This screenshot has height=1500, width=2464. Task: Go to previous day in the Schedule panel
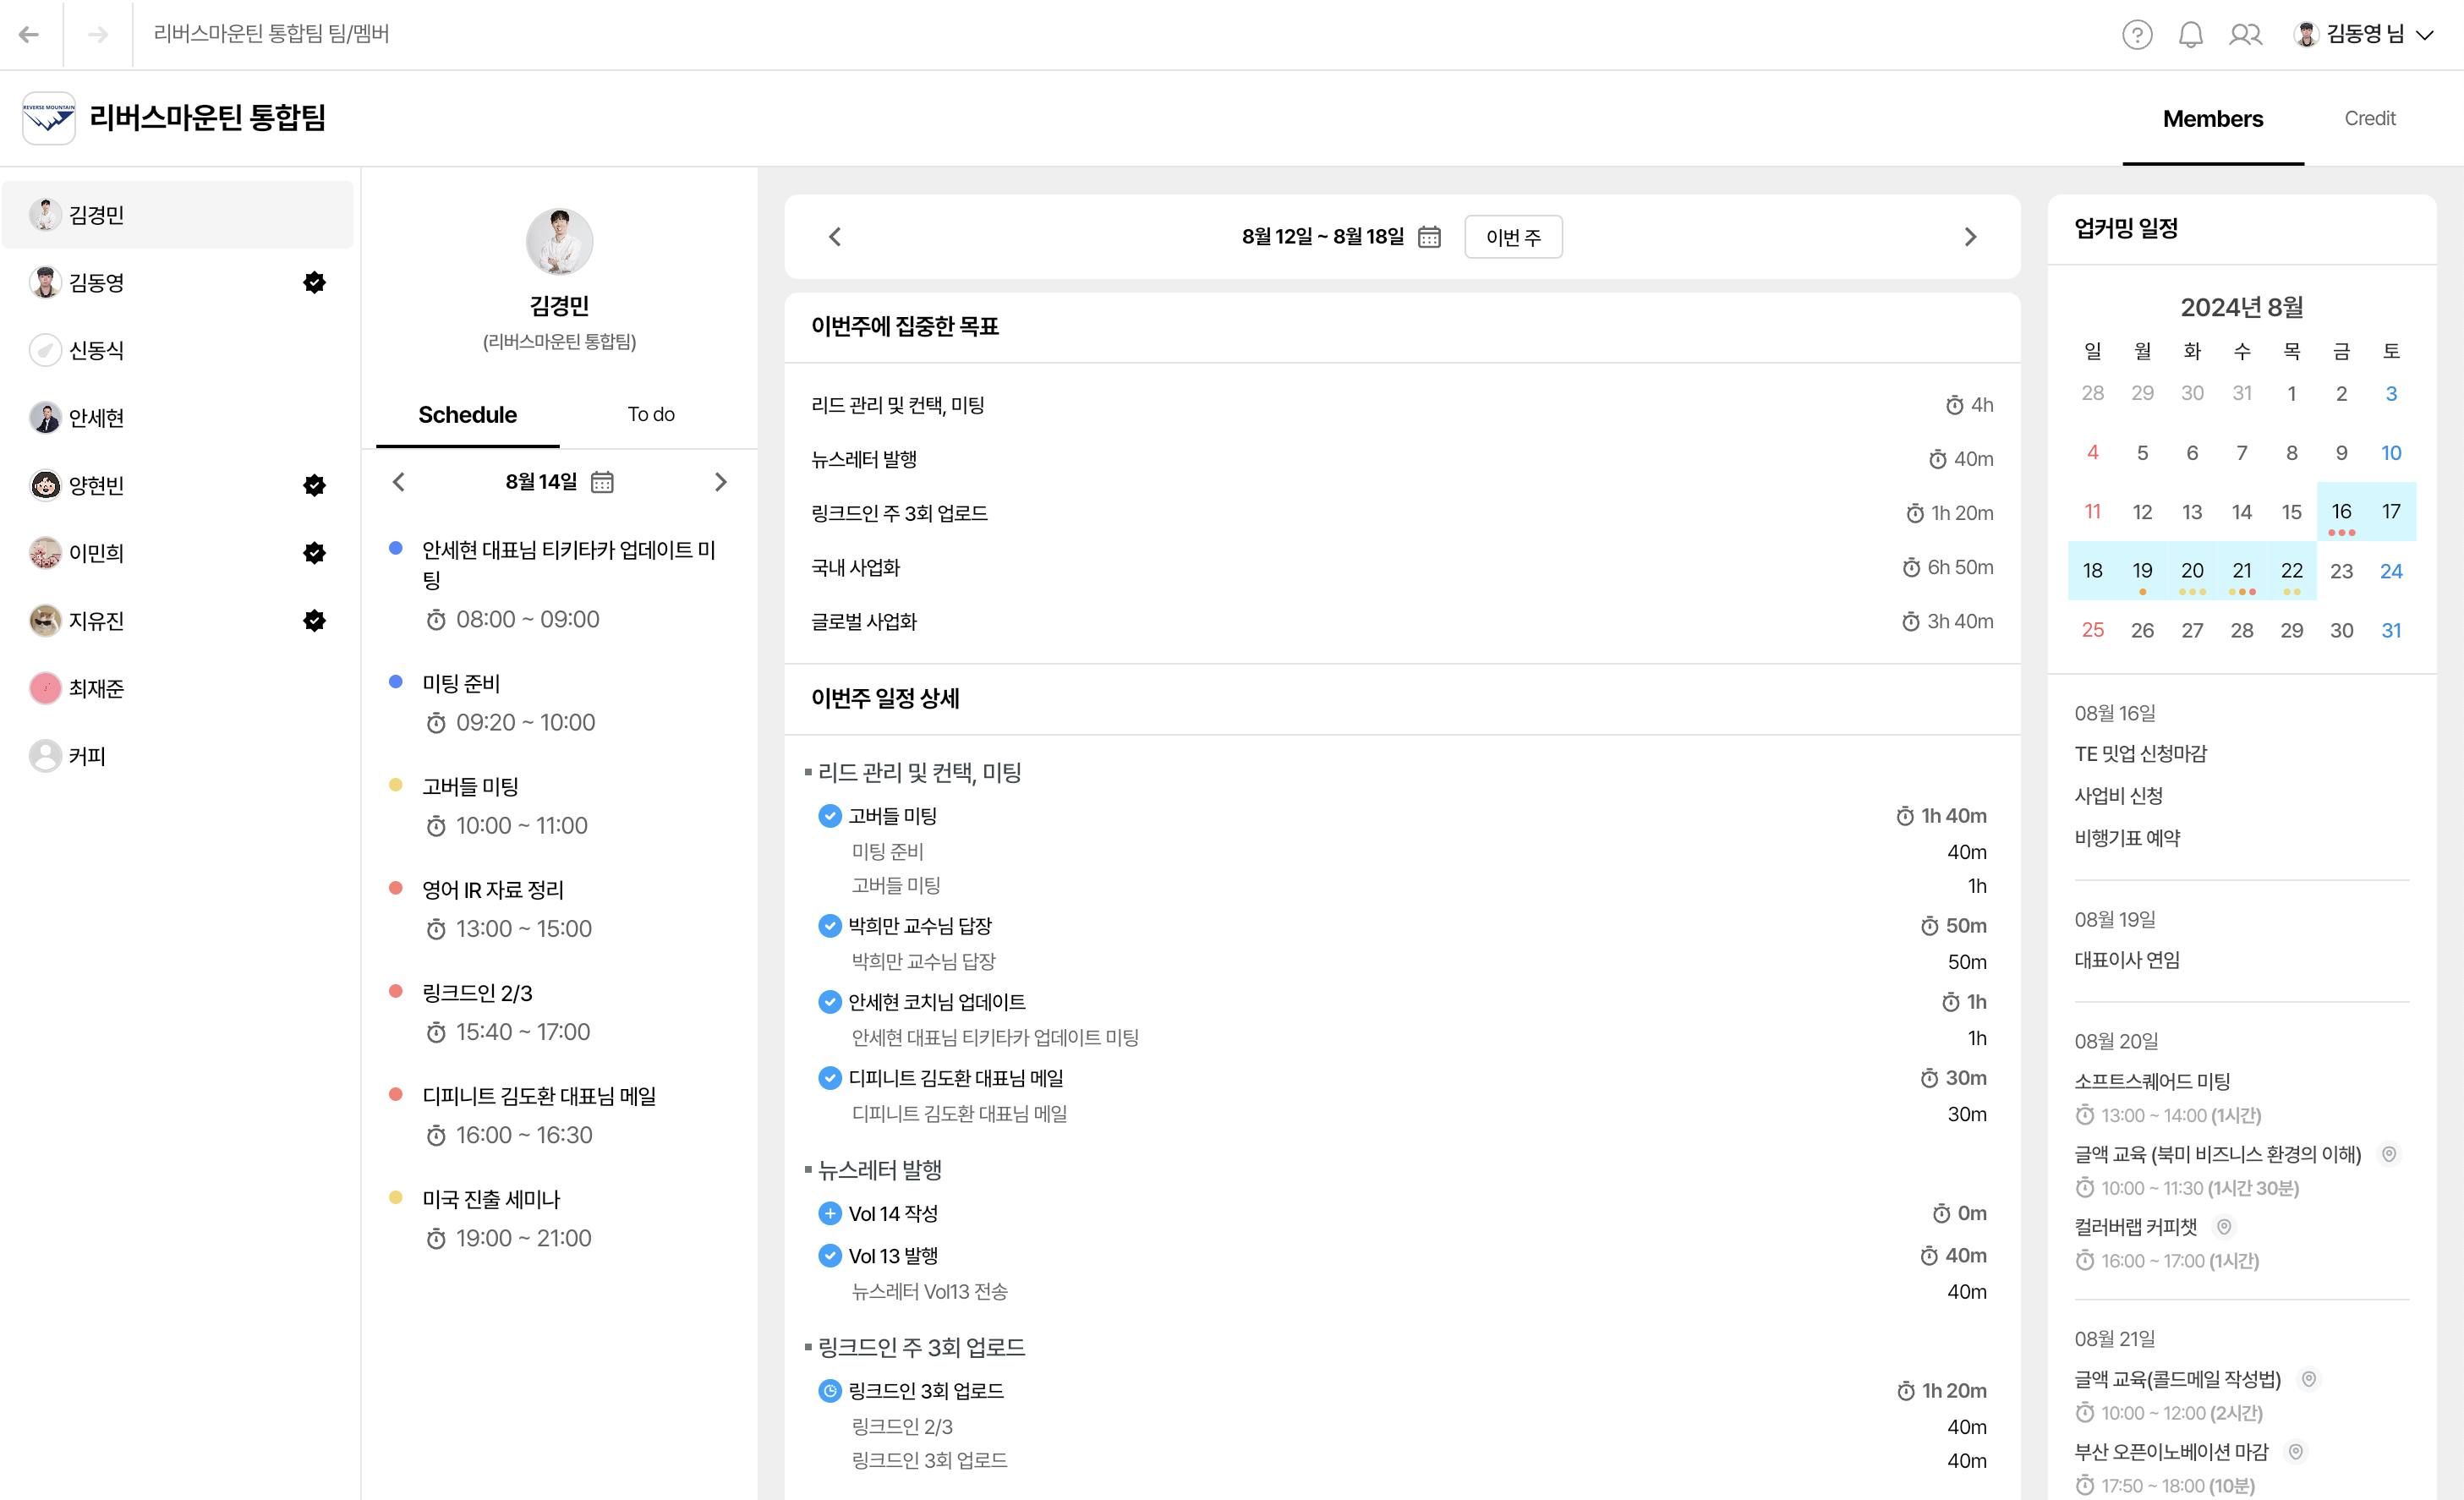click(x=398, y=481)
